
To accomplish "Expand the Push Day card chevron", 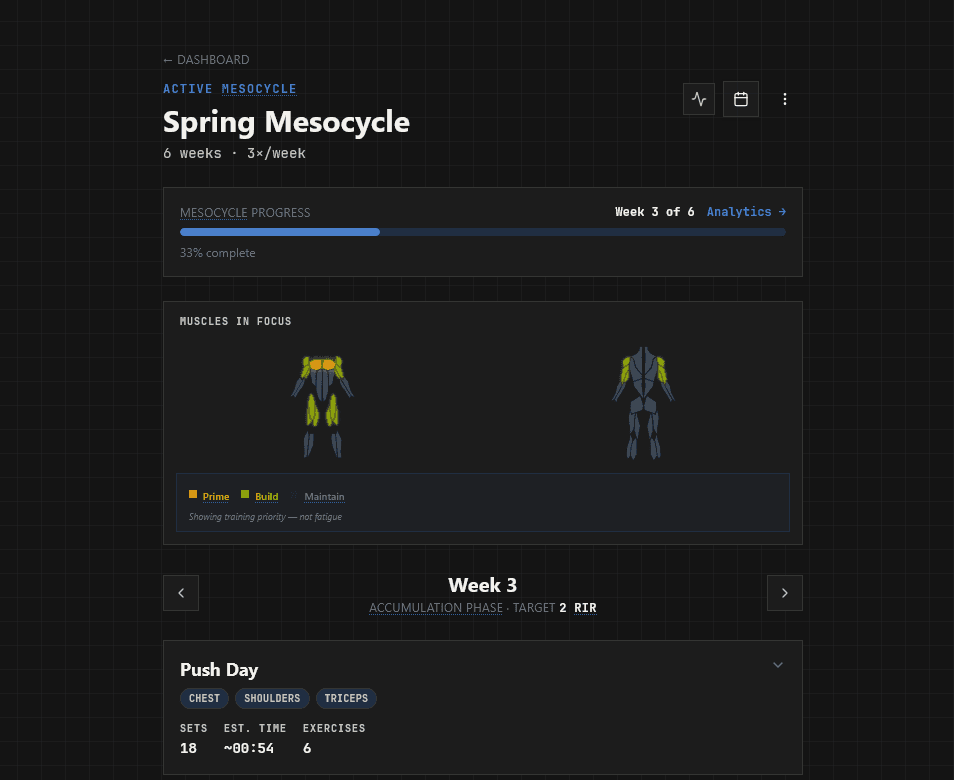I will pyautogui.click(x=778, y=665).
